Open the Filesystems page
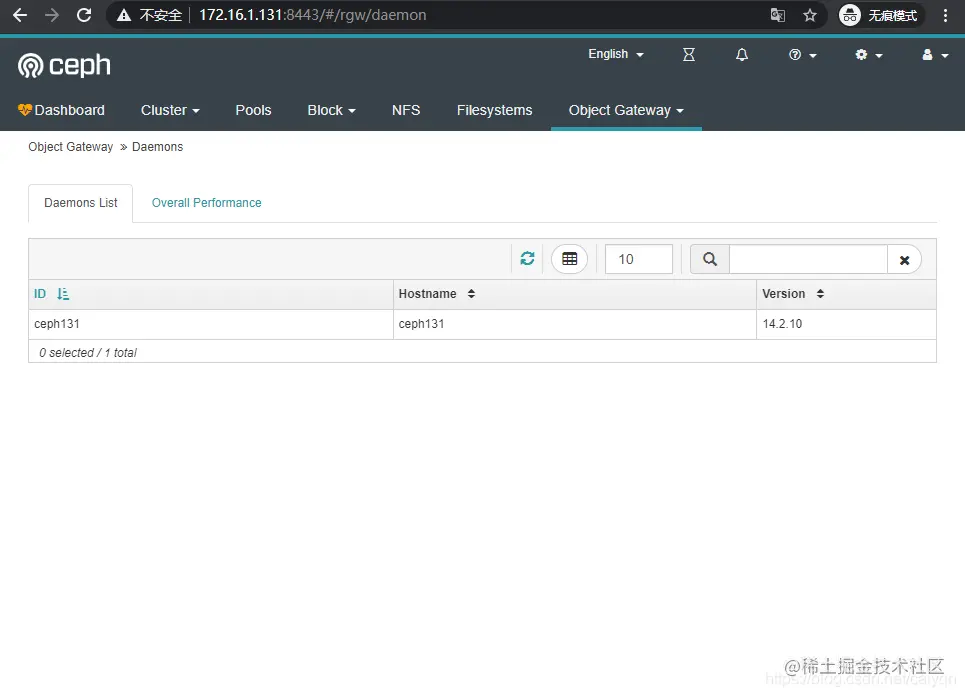Image resolution: width=965 pixels, height=697 pixels. 494,110
